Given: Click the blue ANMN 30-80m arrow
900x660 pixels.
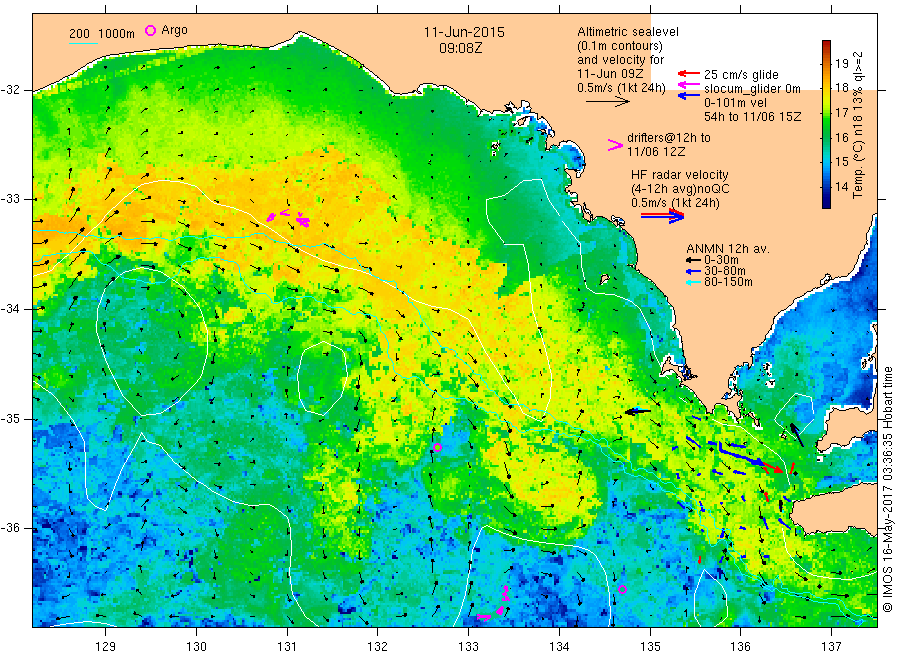Looking at the screenshot, I should pos(693,271).
